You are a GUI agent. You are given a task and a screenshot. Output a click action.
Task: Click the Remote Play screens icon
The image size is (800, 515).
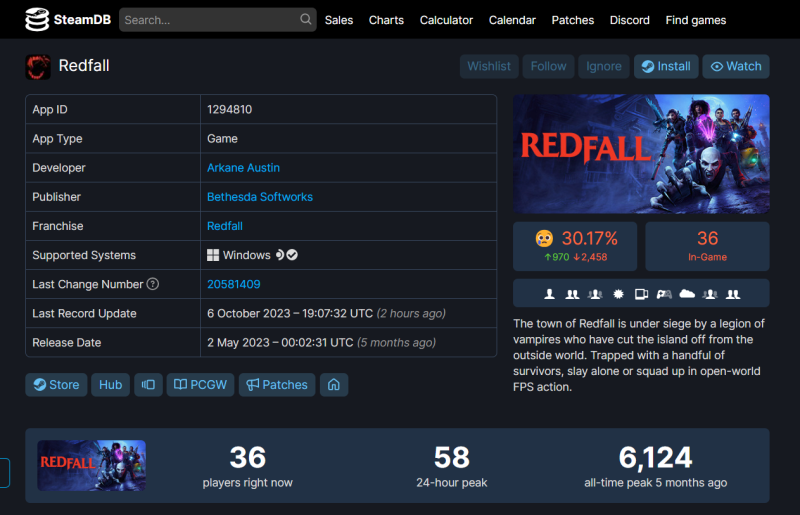[641, 294]
